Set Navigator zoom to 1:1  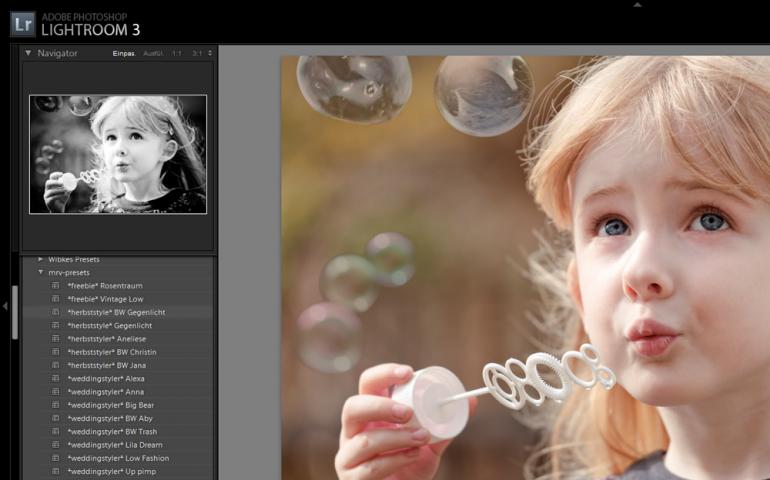coord(177,53)
